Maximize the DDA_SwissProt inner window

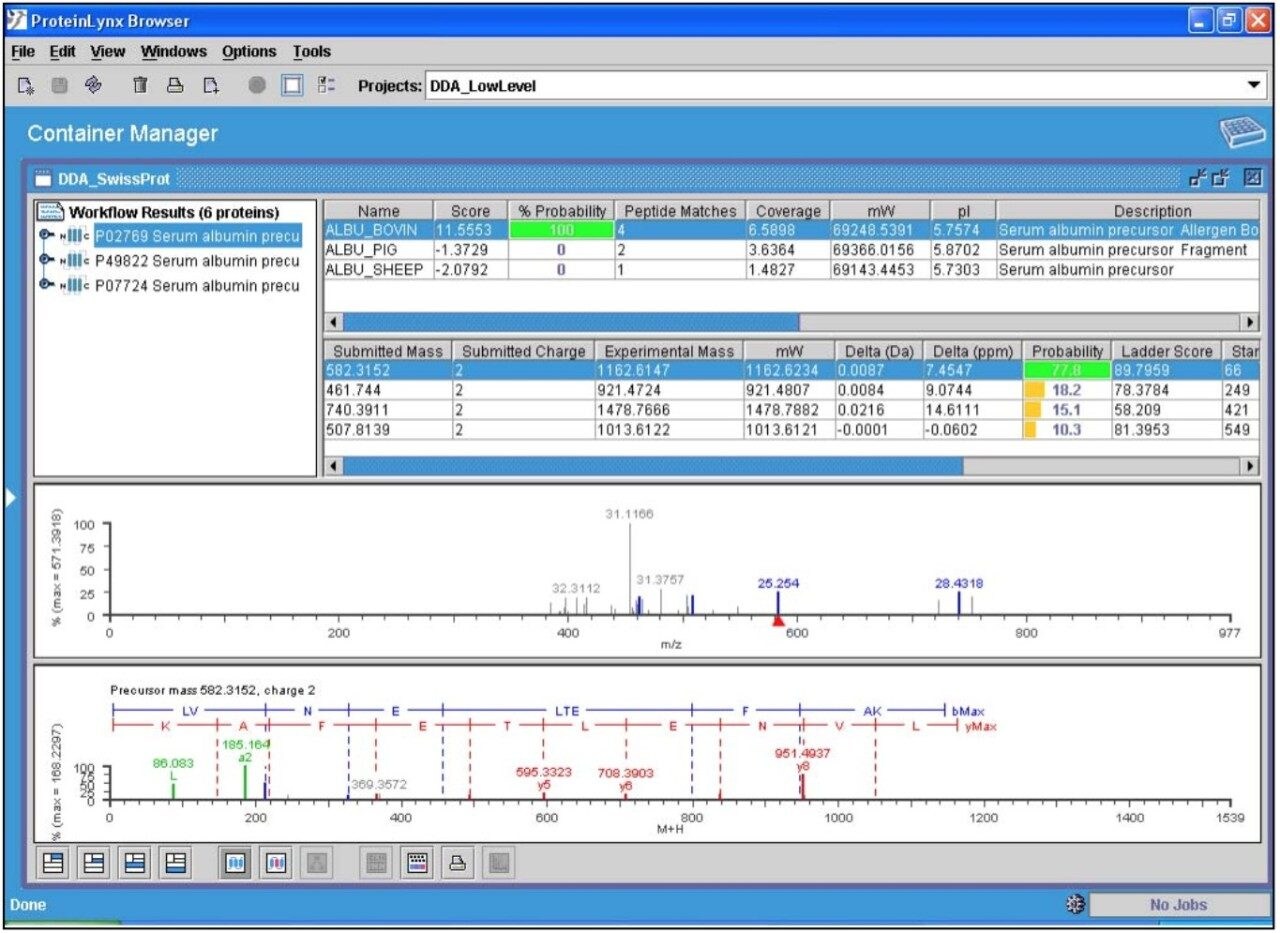[1253, 179]
